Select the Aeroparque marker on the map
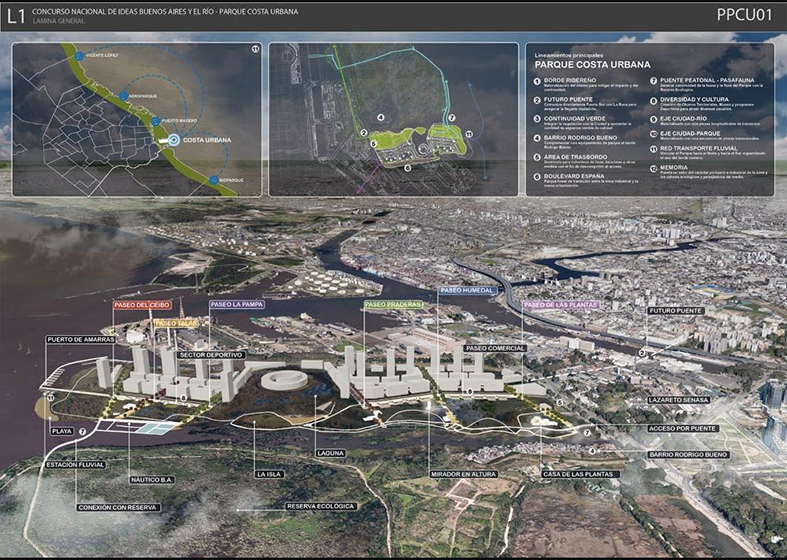Image resolution: width=787 pixels, height=560 pixels. click(123, 96)
